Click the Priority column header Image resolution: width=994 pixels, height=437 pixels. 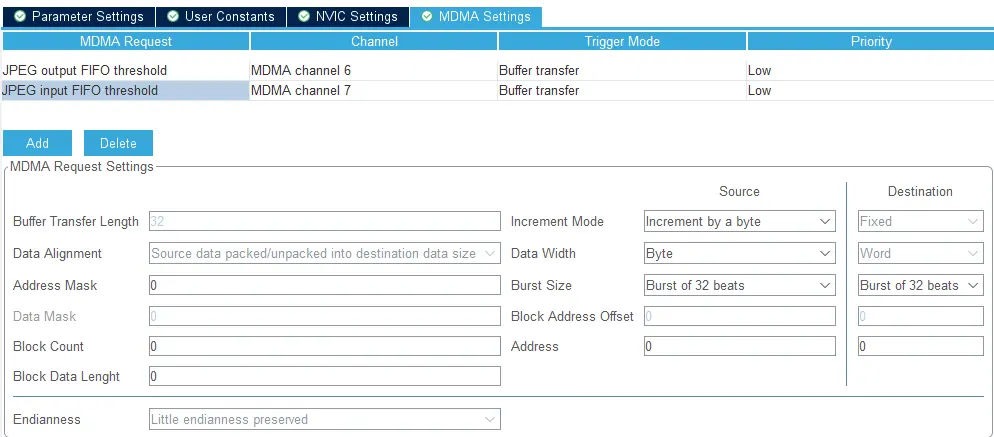[x=870, y=41]
